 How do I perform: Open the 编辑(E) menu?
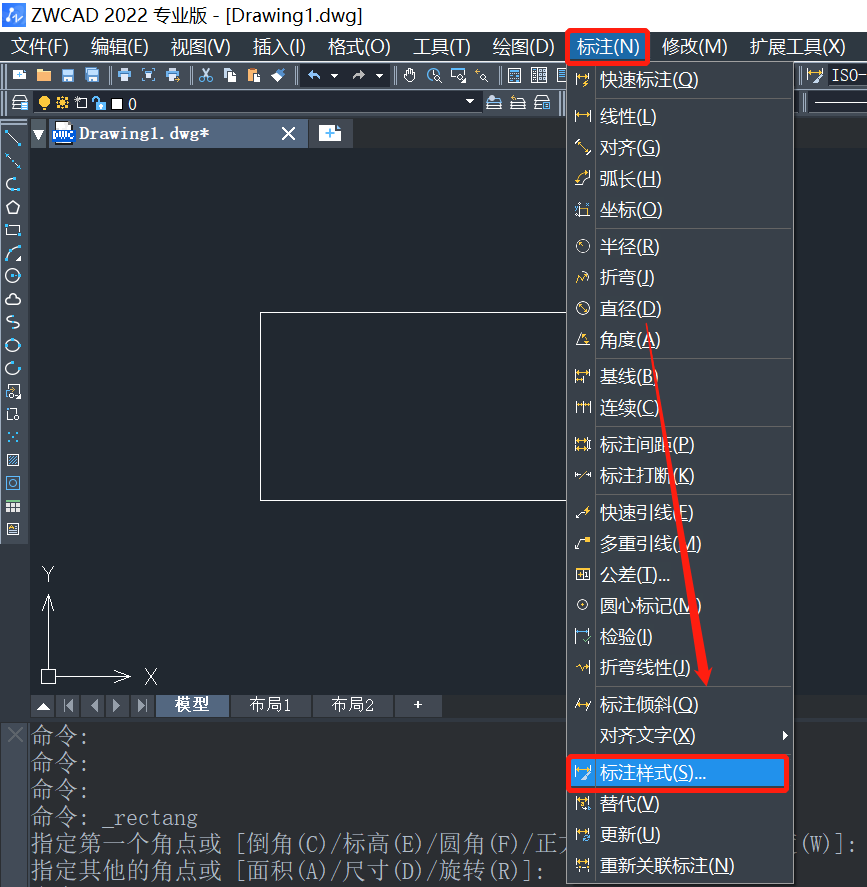[x=119, y=46]
